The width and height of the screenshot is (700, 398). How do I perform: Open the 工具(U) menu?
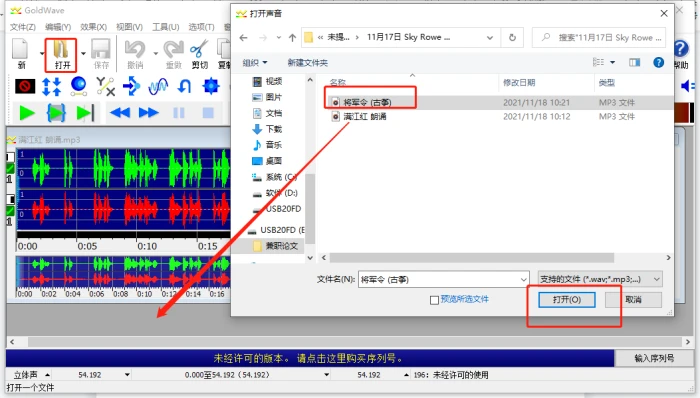click(166, 27)
